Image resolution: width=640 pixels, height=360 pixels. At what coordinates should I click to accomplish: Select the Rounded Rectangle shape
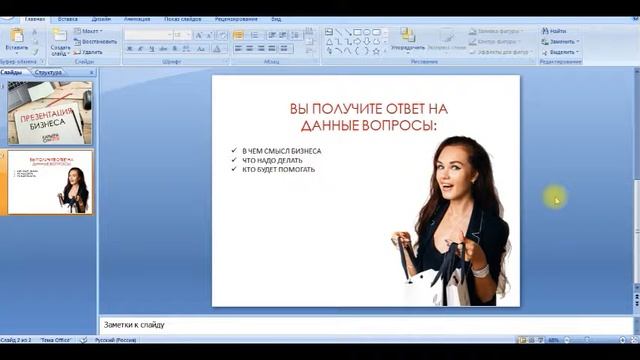pos(376,31)
